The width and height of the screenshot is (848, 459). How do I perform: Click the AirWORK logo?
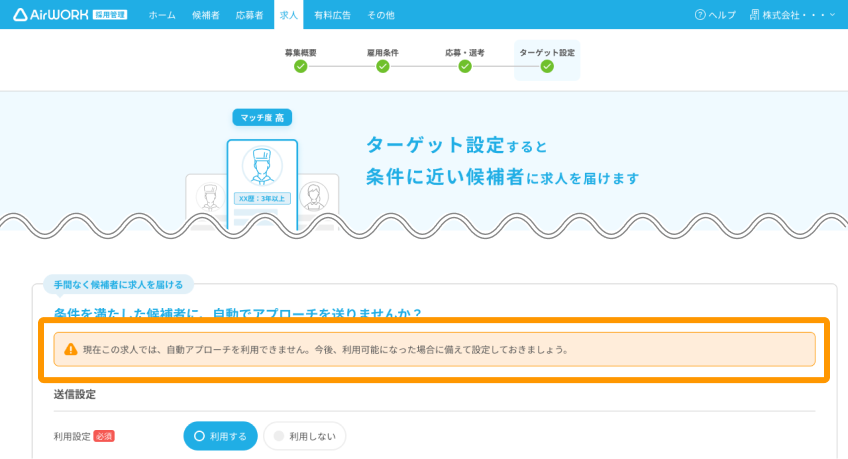[x=50, y=15]
